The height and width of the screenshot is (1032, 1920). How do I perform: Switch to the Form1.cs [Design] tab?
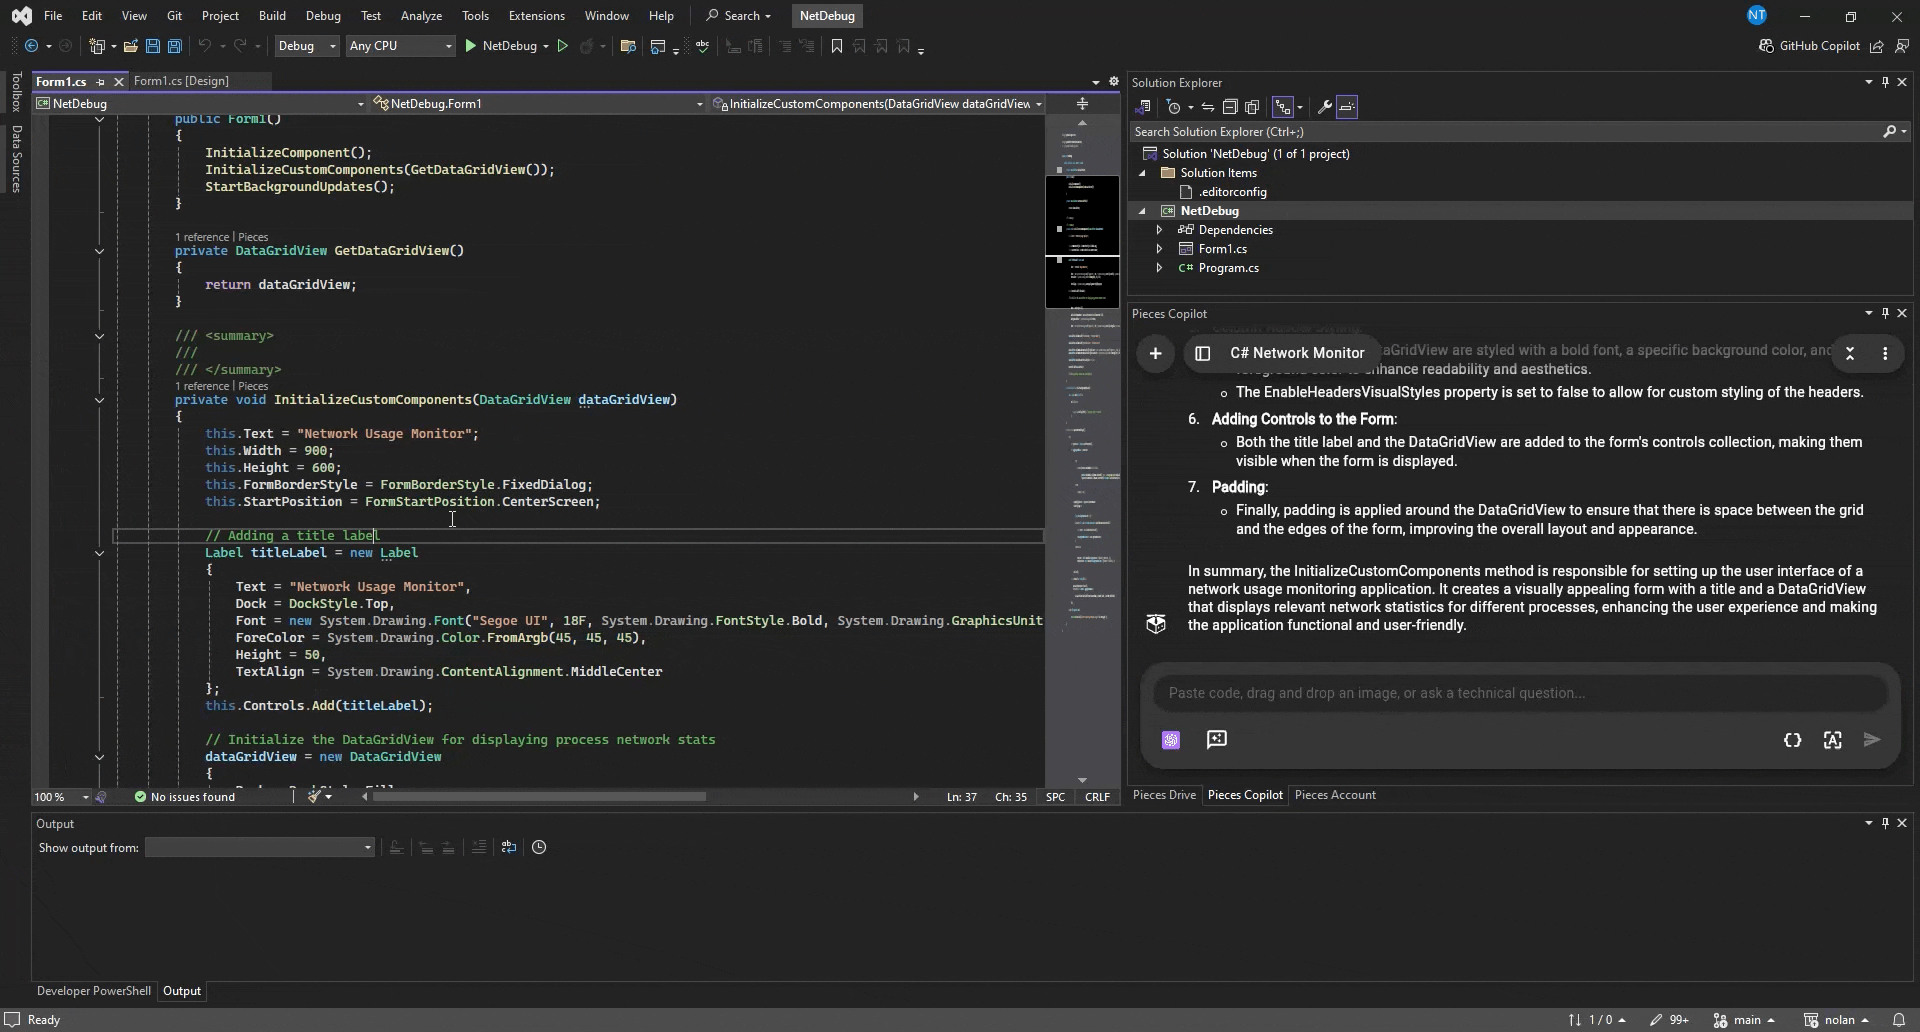coord(181,81)
